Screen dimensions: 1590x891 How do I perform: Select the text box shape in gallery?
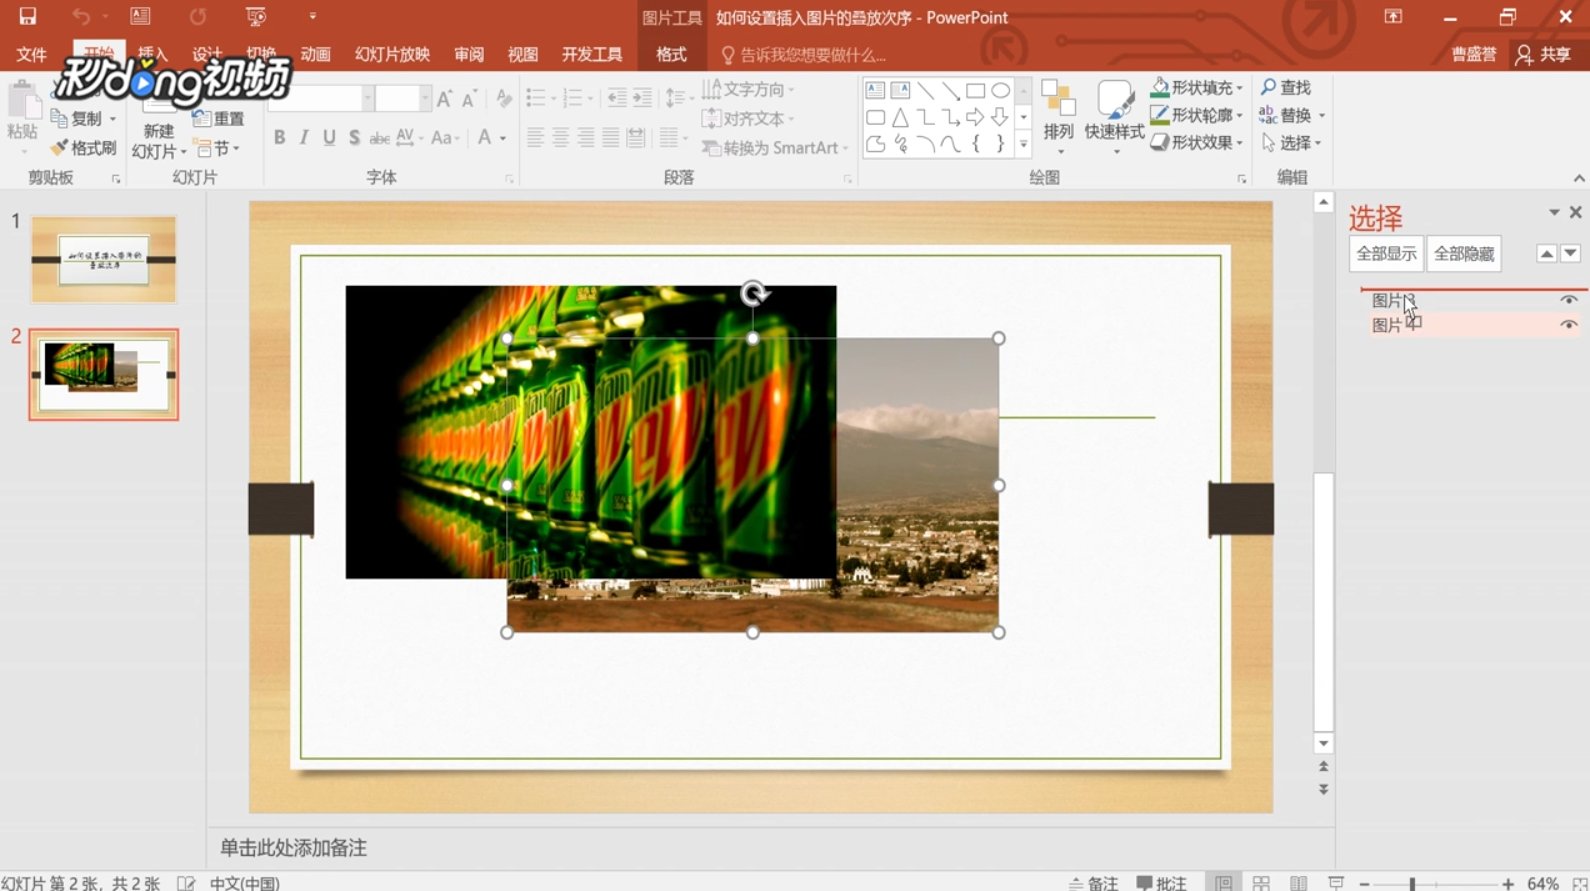875,91
